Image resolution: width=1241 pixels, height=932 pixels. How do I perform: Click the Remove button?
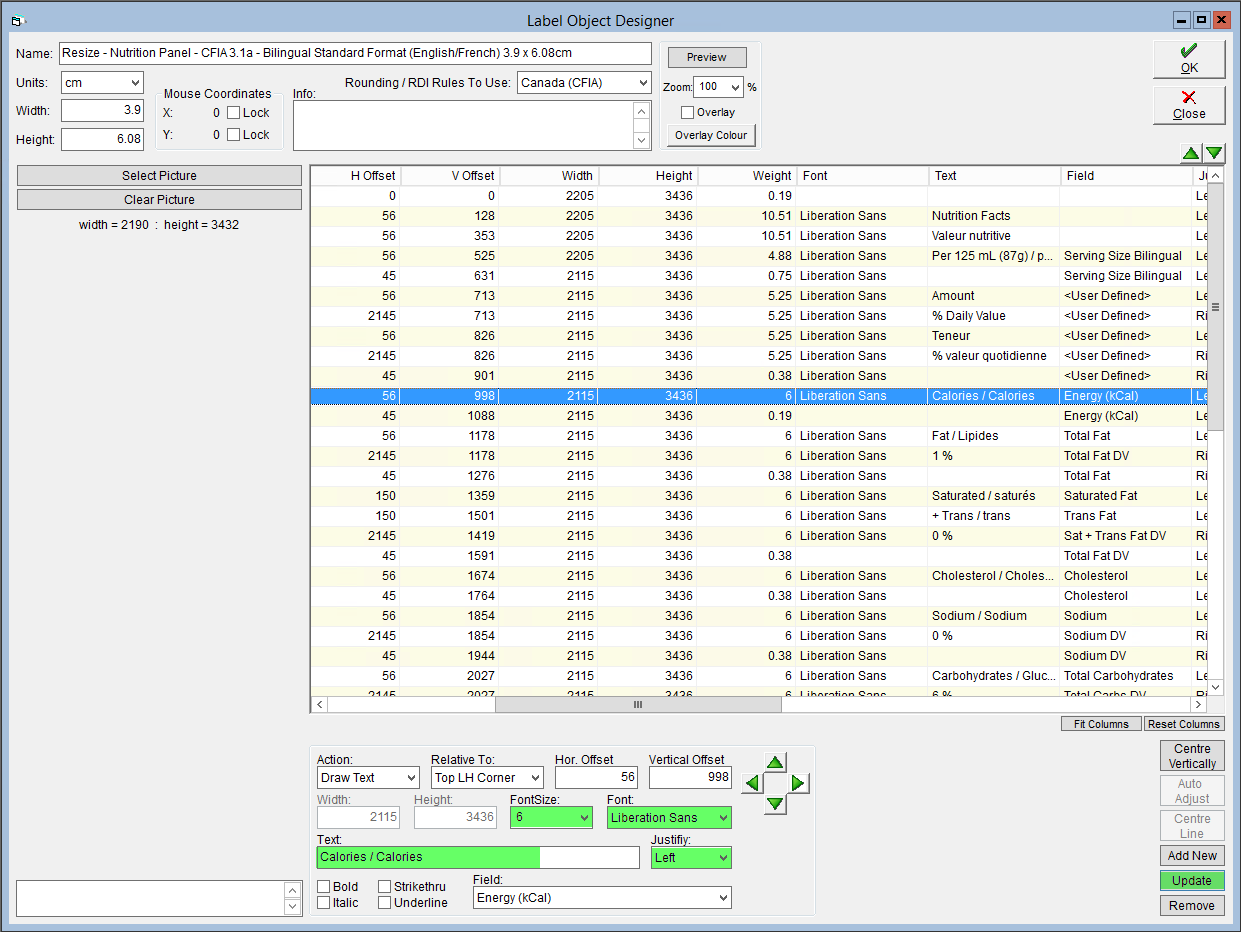tap(1192, 906)
